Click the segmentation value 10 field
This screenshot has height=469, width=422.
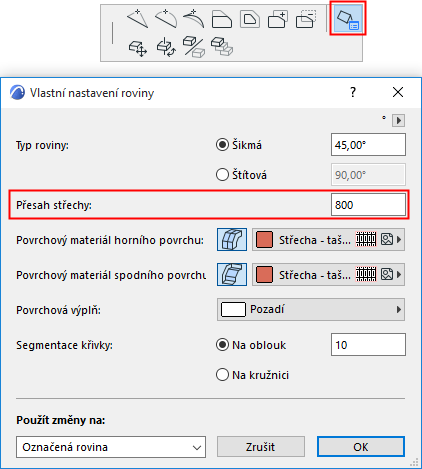pos(368,344)
